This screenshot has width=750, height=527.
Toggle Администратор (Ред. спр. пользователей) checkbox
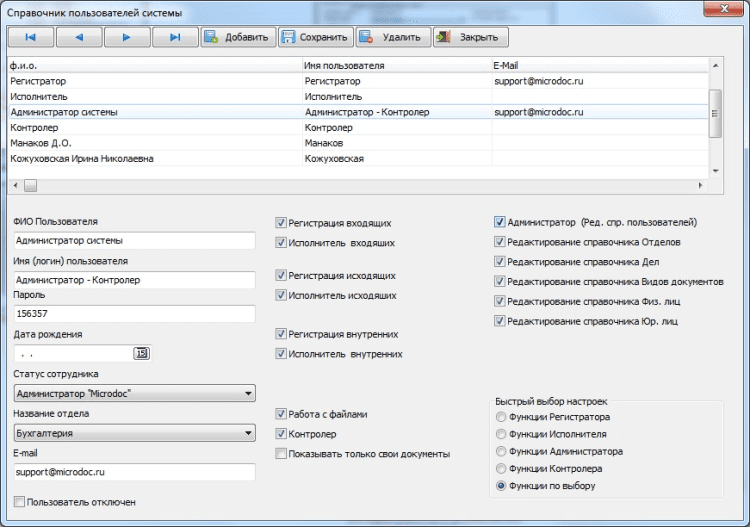pyautogui.click(x=500, y=222)
